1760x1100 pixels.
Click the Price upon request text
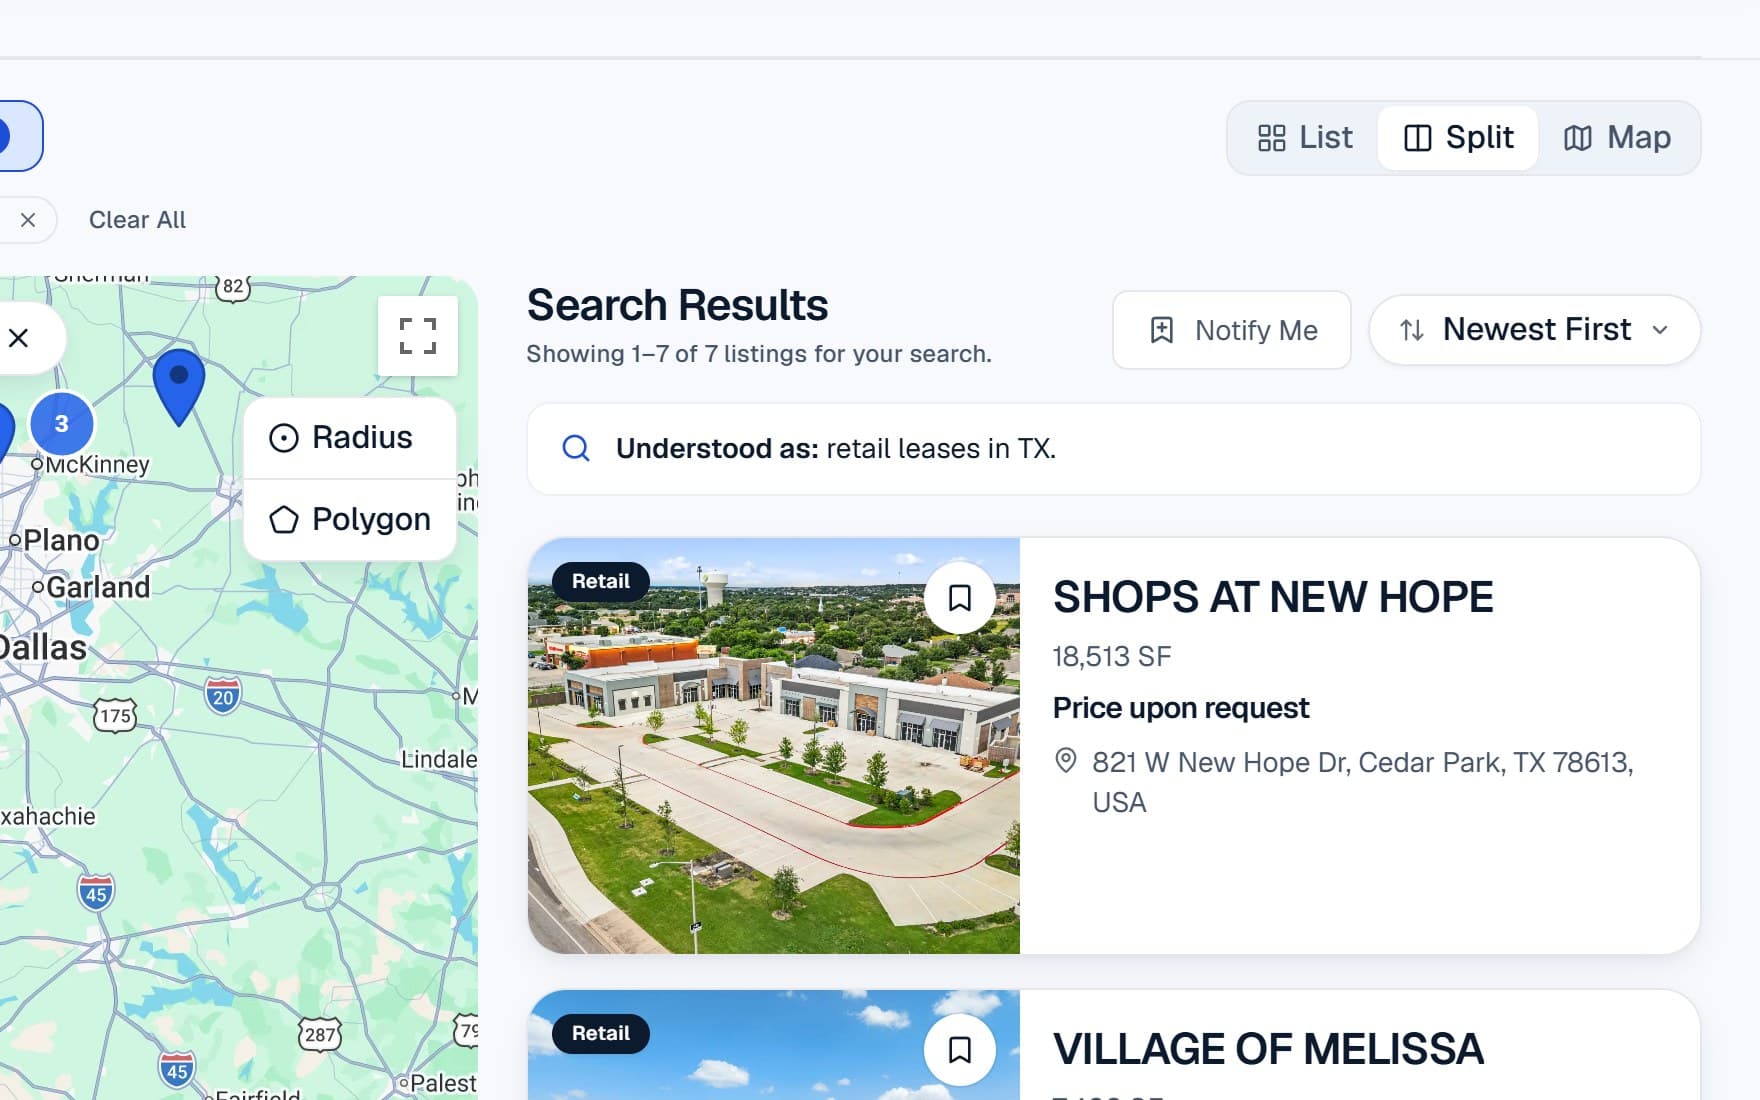1181,708
